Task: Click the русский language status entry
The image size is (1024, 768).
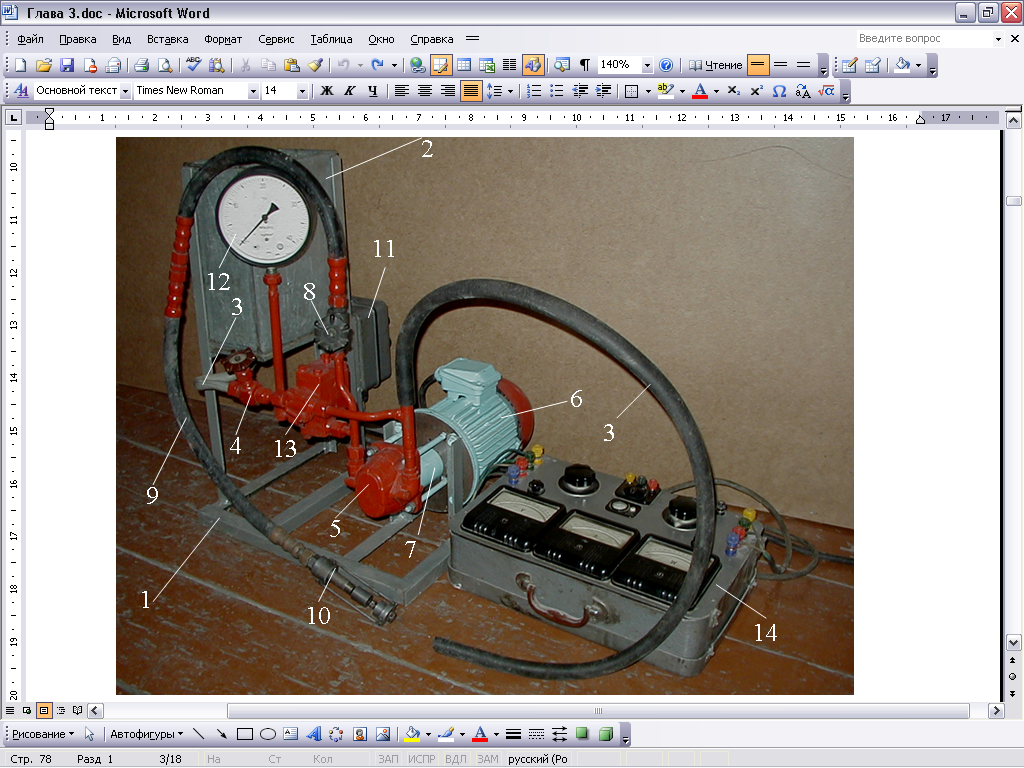Action: (x=537, y=759)
